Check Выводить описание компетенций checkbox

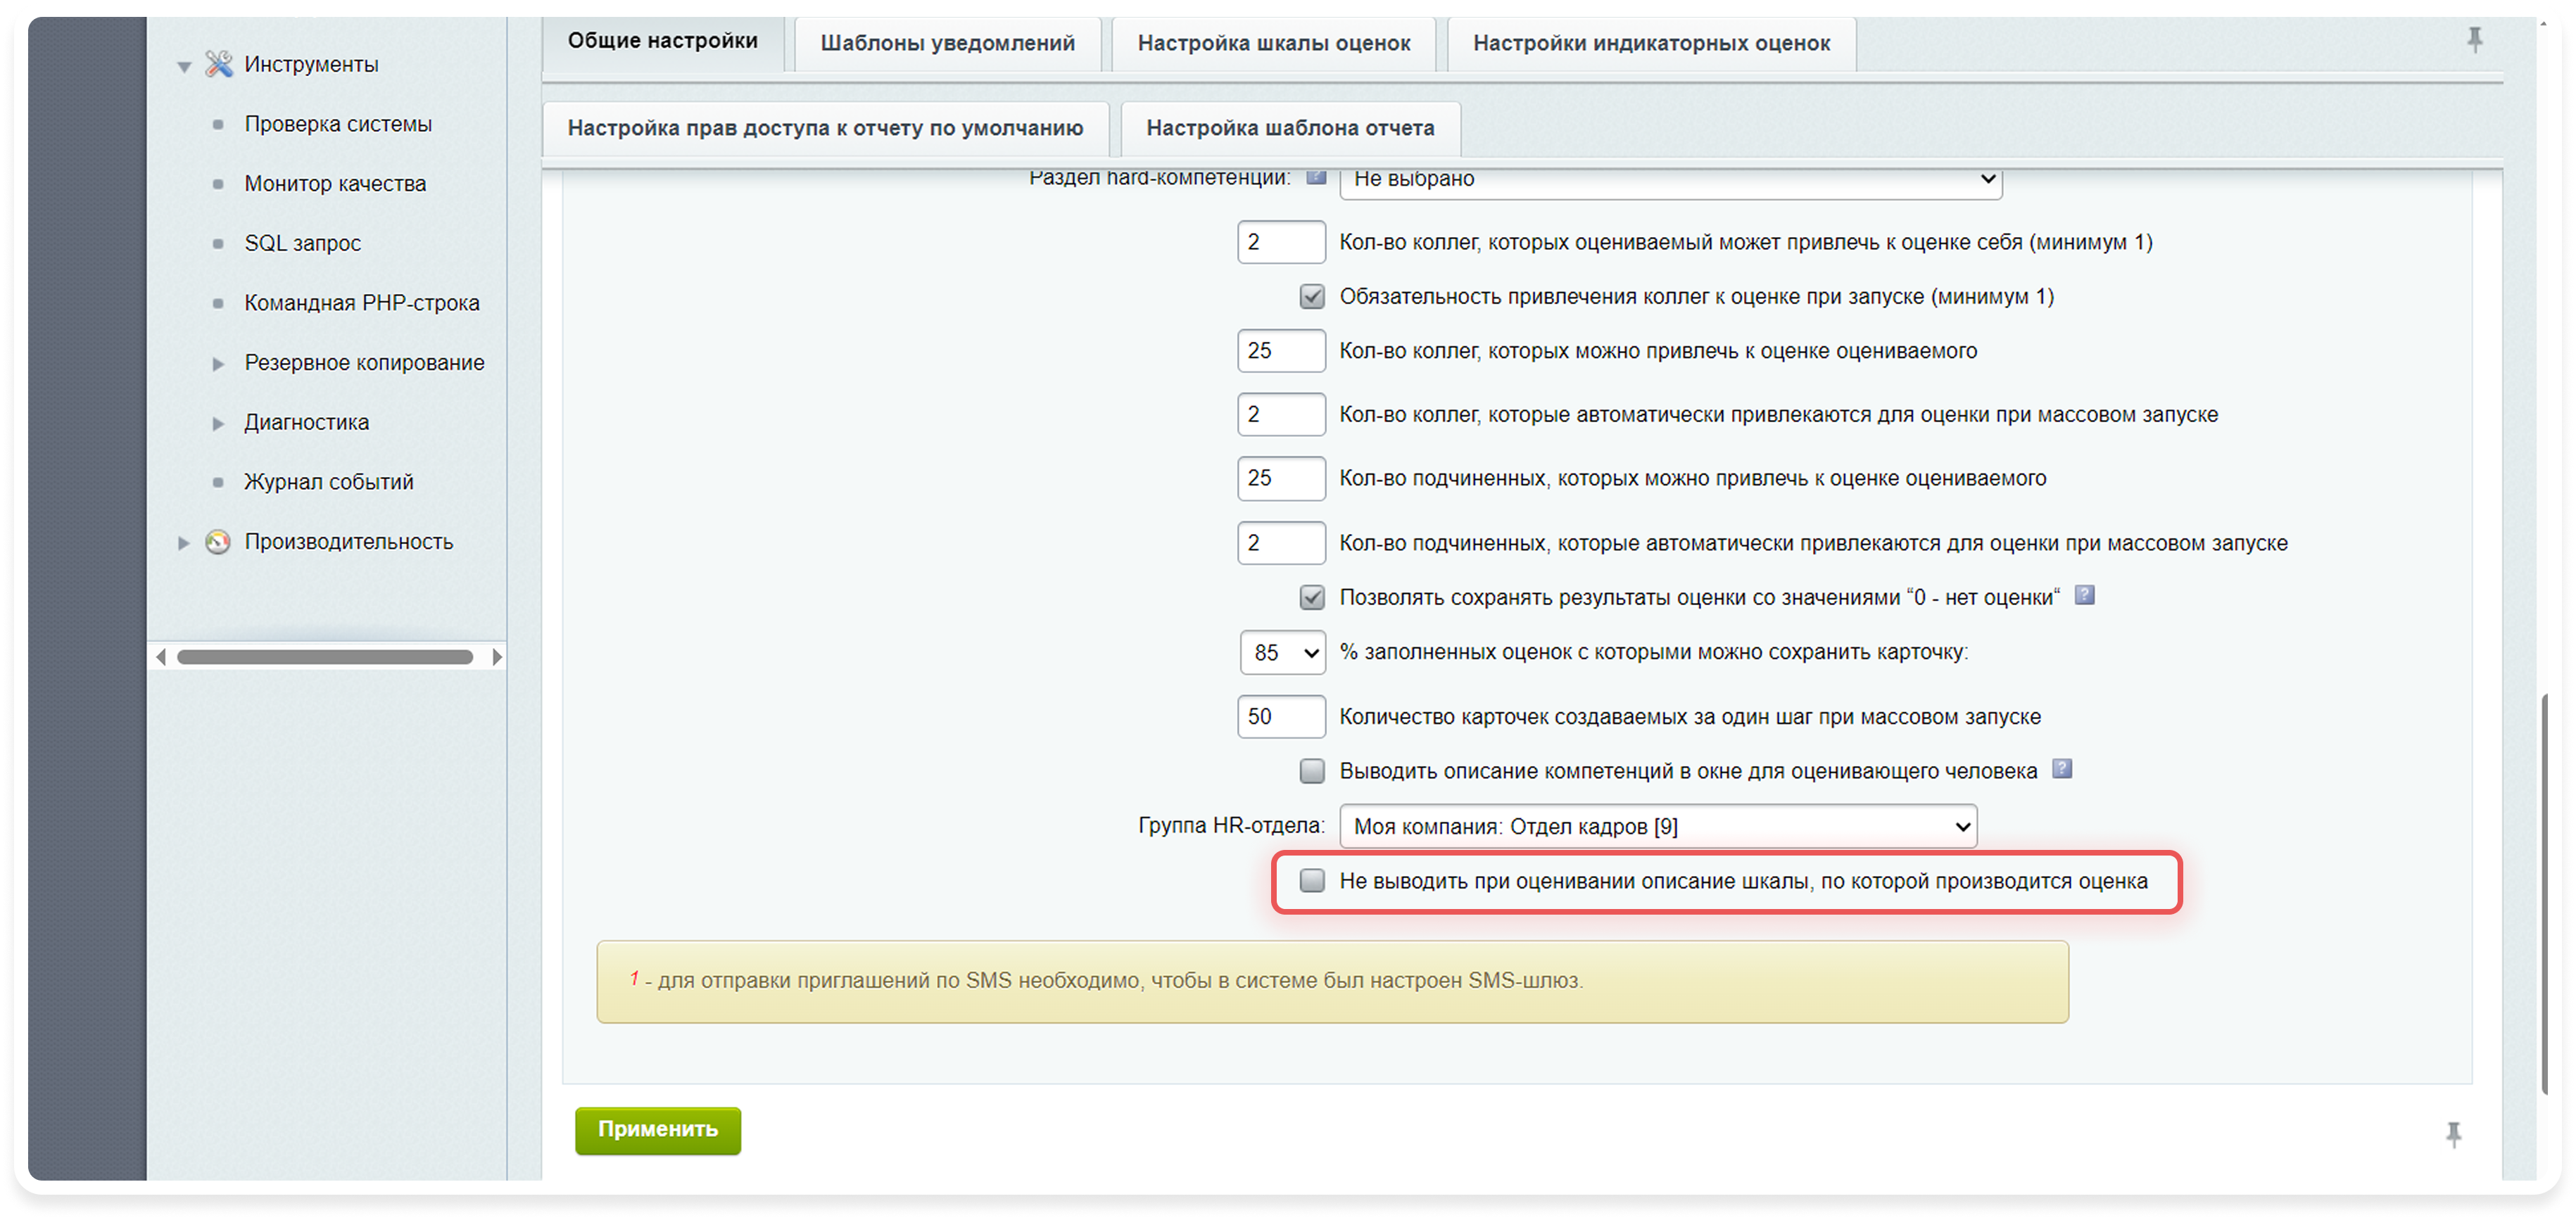click(x=1312, y=771)
